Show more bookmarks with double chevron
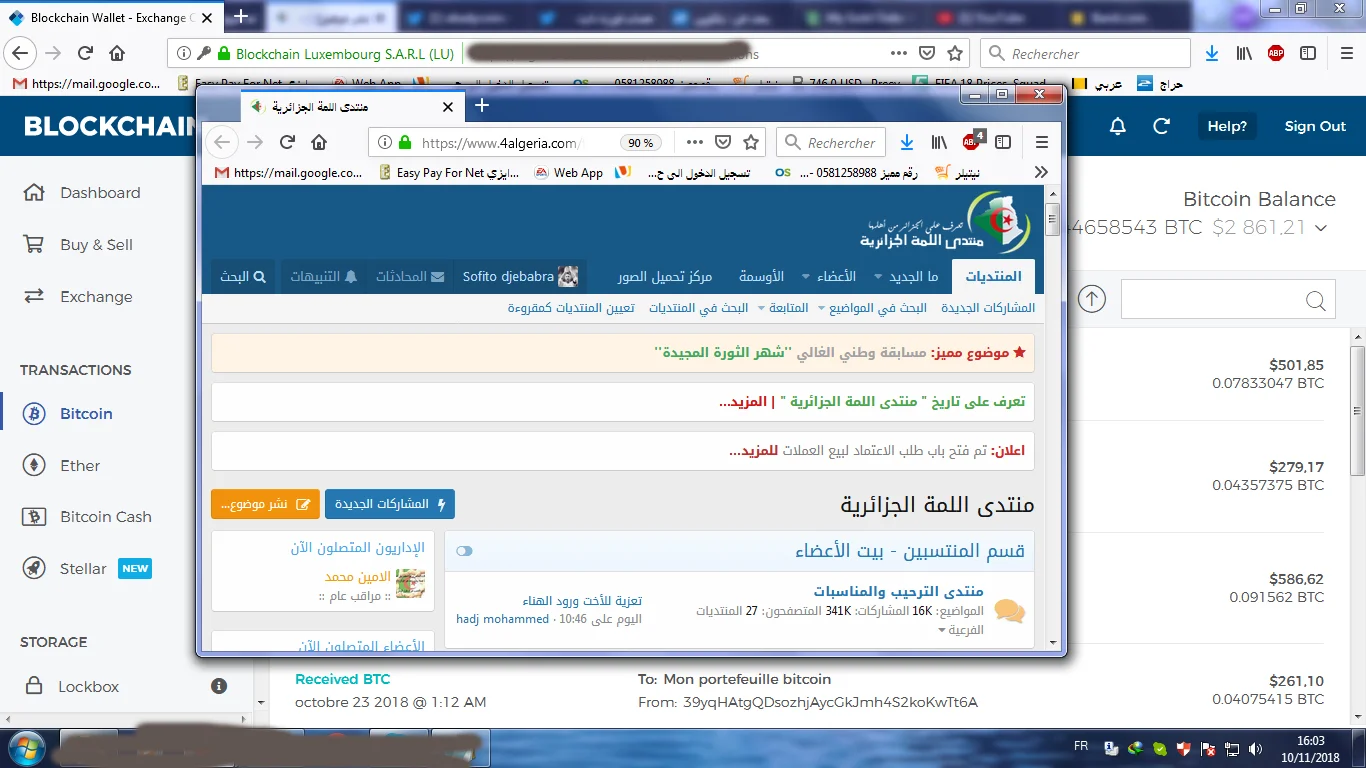 coord(1041,172)
